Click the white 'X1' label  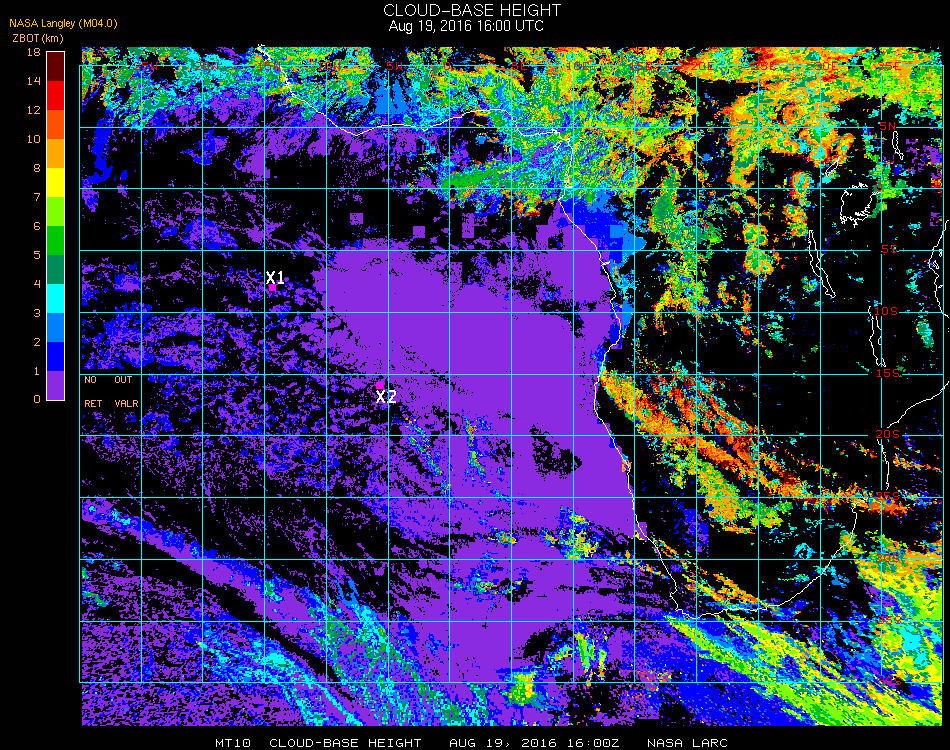click(x=275, y=277)
